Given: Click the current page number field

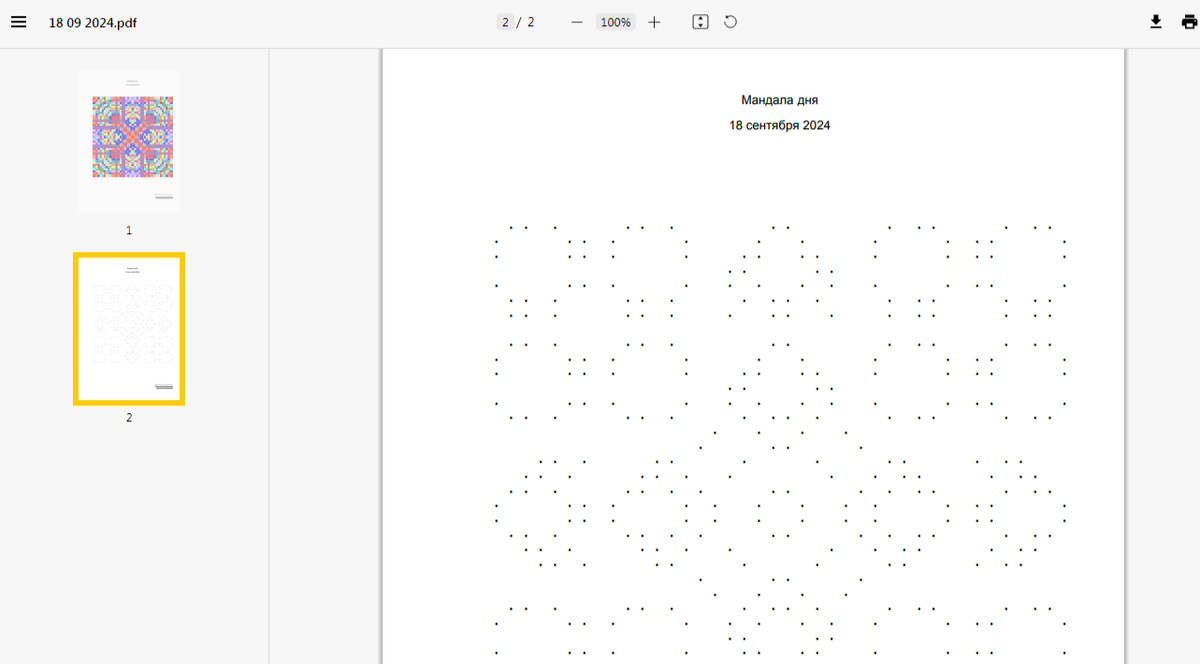Looking at the screenshot, I should [506, 22].
